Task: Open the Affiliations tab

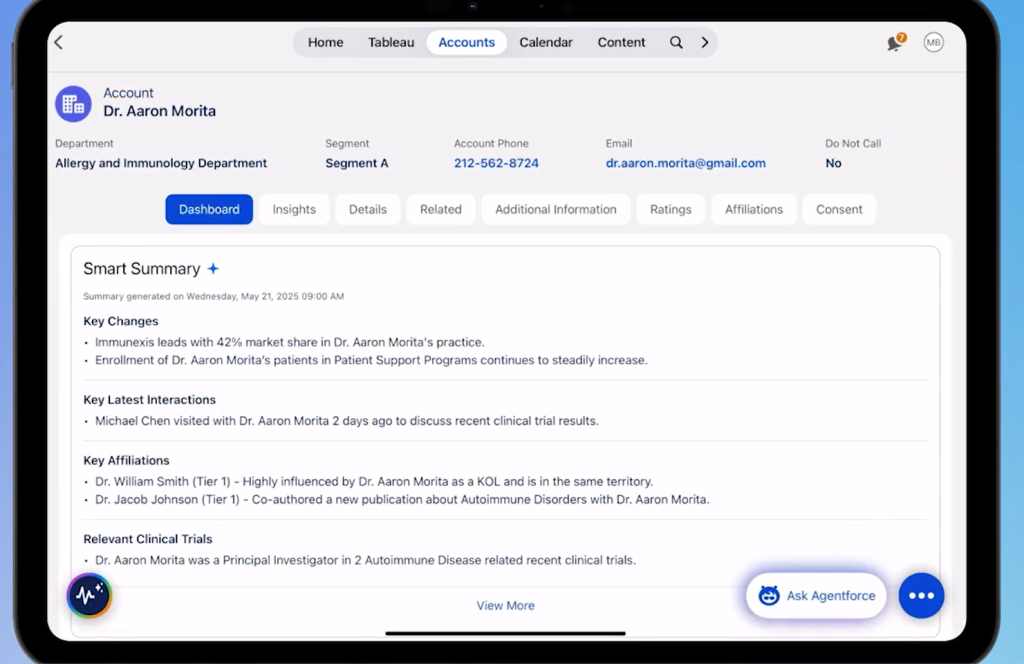Action: (754, 209)
